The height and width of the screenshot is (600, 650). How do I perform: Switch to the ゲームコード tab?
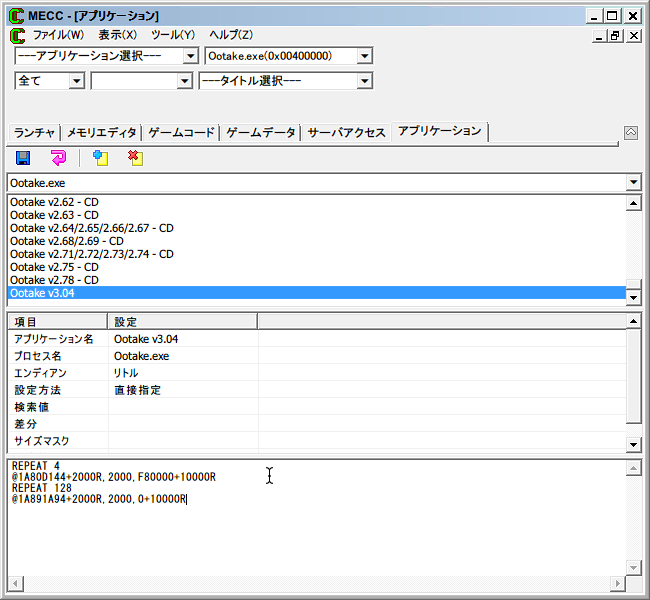pyautogui.click(x=181, y=133)
